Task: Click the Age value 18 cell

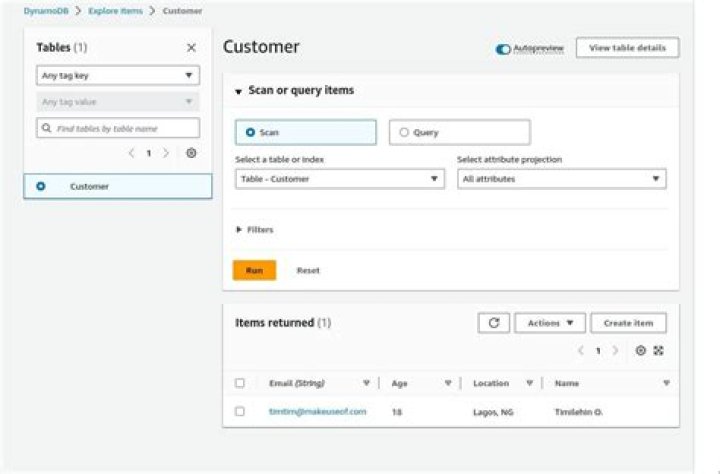Action: tap(397, 412)
